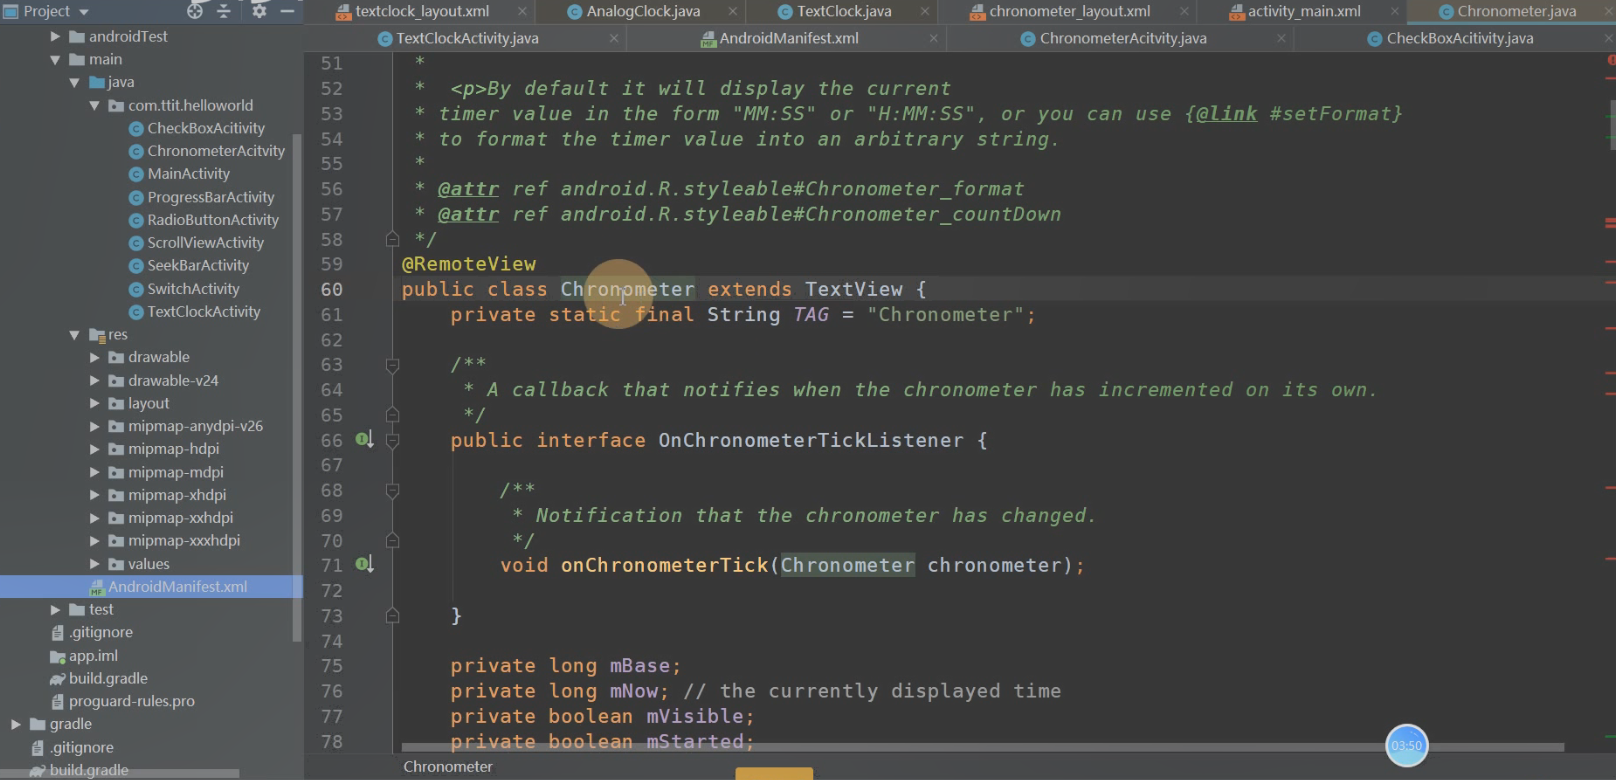Open CheckBoxAcitivity.java tab
The image size is (1616, 780).
(1460, 38)
